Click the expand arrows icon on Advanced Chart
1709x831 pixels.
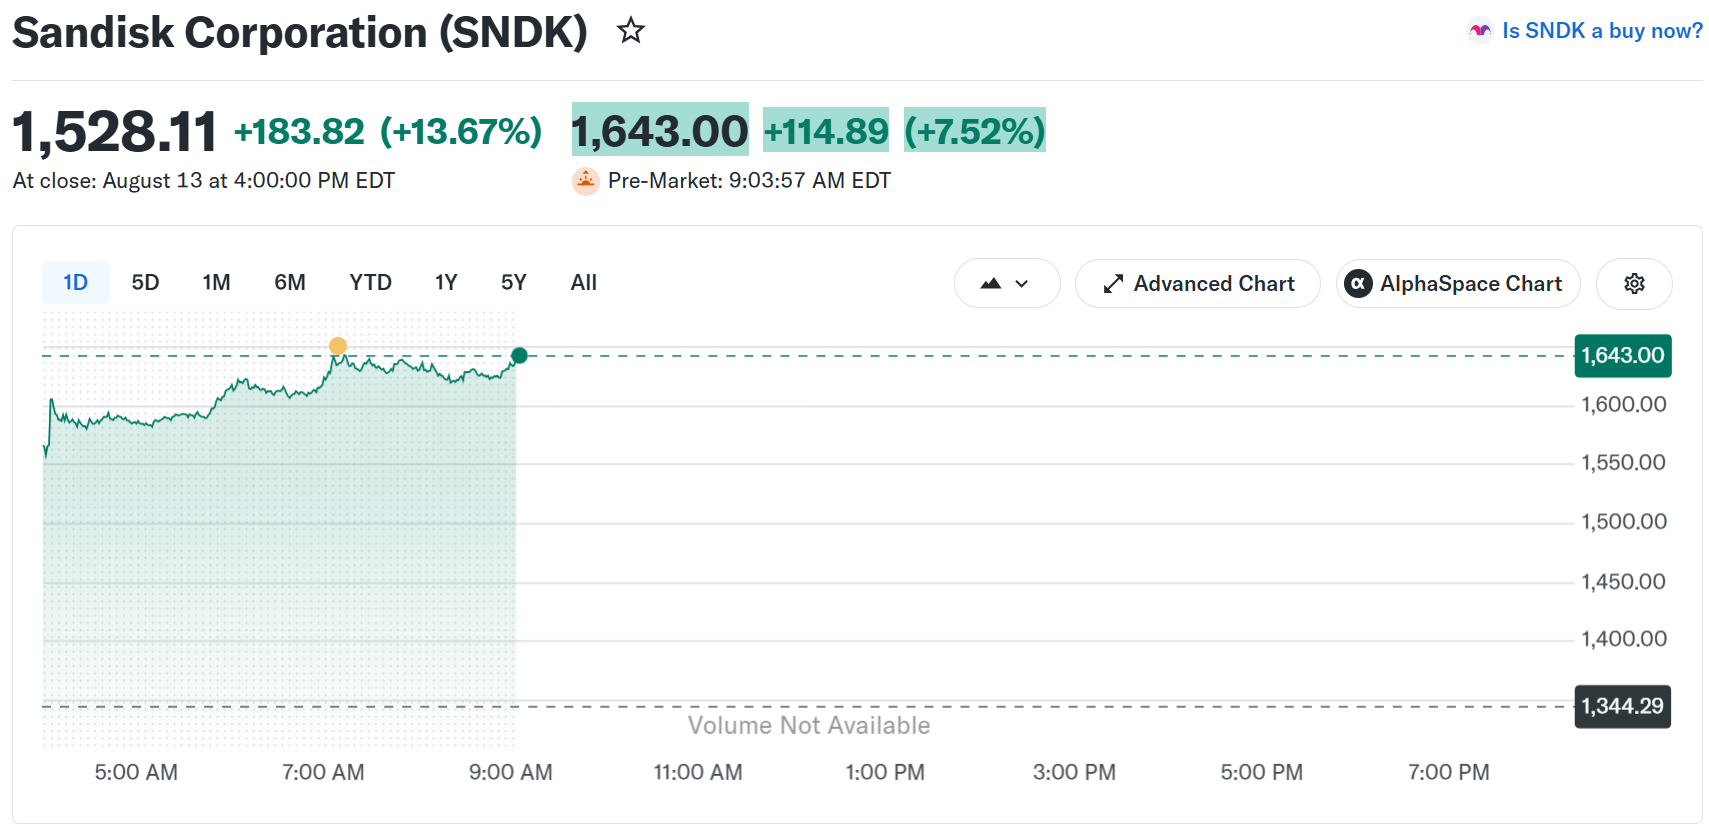tap(1113, 284)
